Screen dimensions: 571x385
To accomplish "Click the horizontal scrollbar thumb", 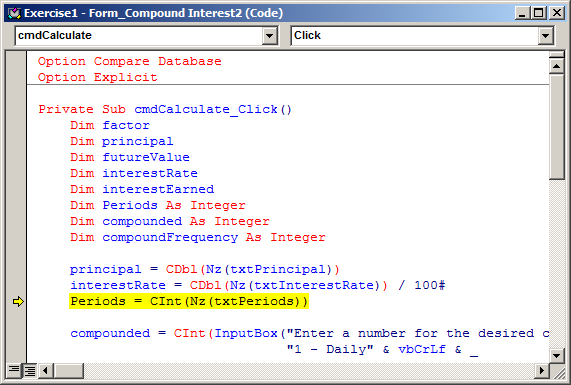I will coord(69,370).
